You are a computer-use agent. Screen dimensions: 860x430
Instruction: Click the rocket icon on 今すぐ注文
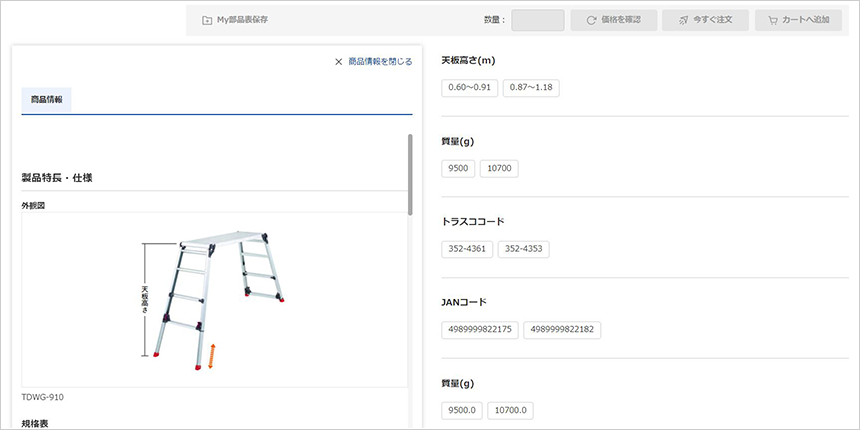point(682,20)
